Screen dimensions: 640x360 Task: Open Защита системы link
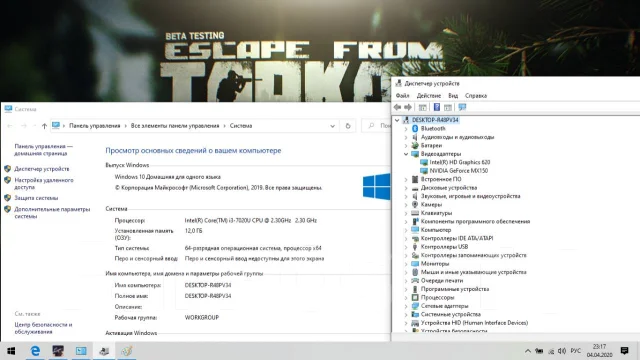click(x=36, y=198)
